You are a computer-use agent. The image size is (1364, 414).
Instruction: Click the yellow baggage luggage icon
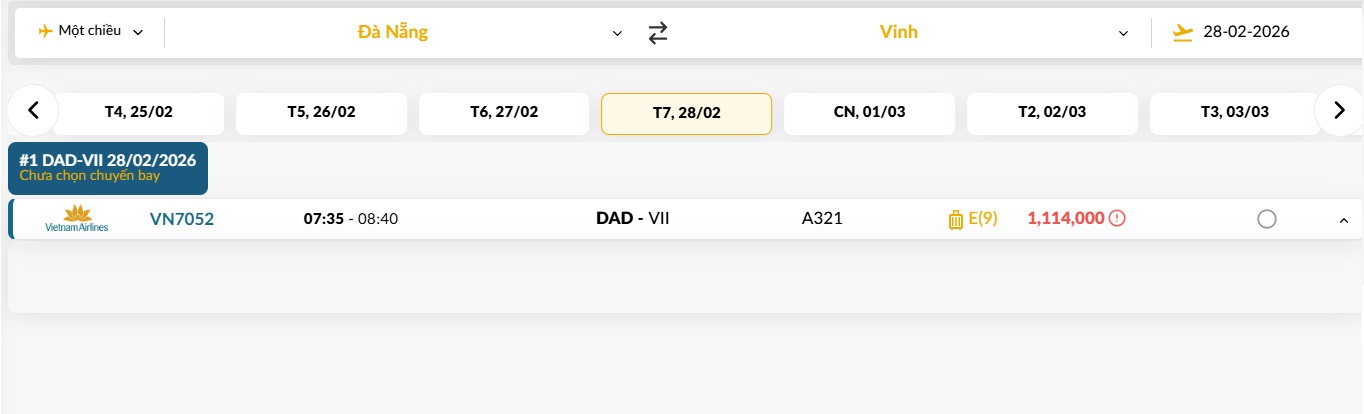955,219
